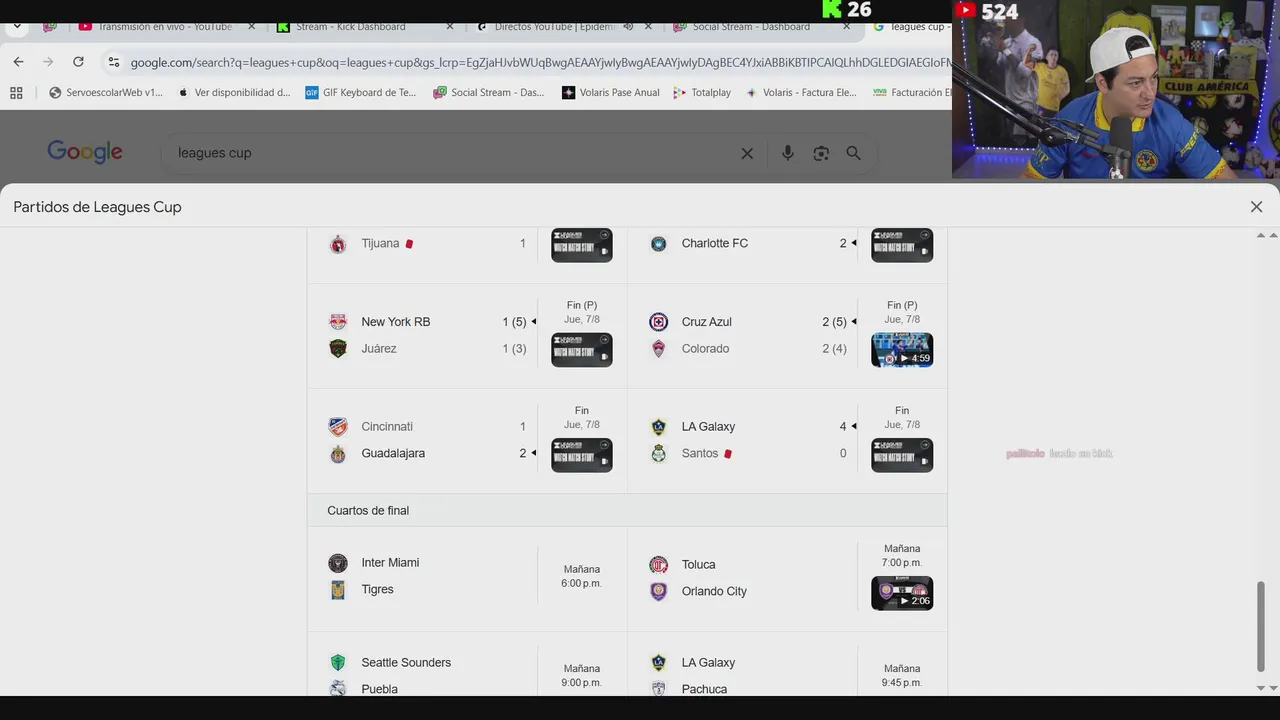Viewport: 1280px width, 720px height.
Task: Clear the search with the X icon
Action: [x=747, y=153]
